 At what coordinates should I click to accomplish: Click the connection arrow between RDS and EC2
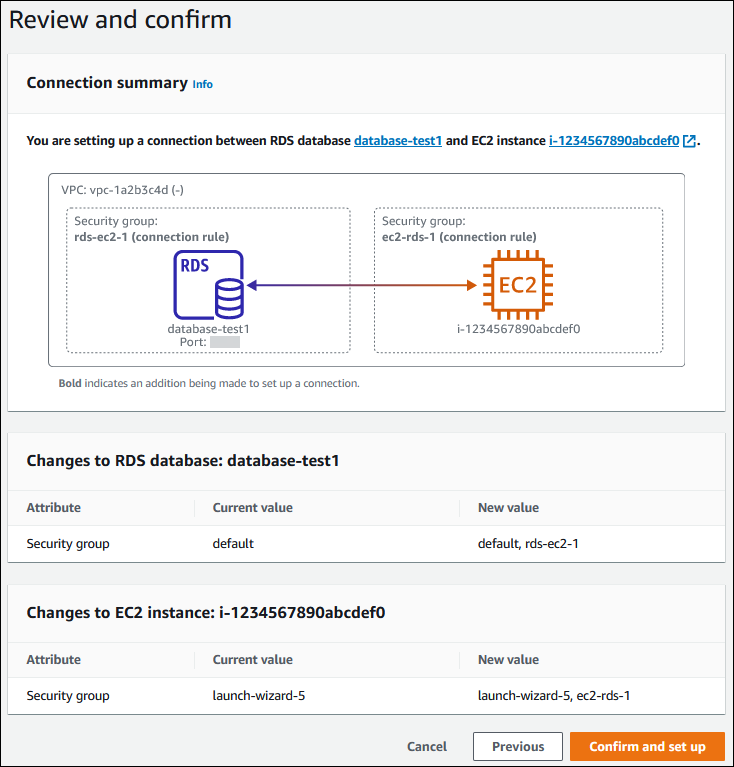(x=362, y=286)
